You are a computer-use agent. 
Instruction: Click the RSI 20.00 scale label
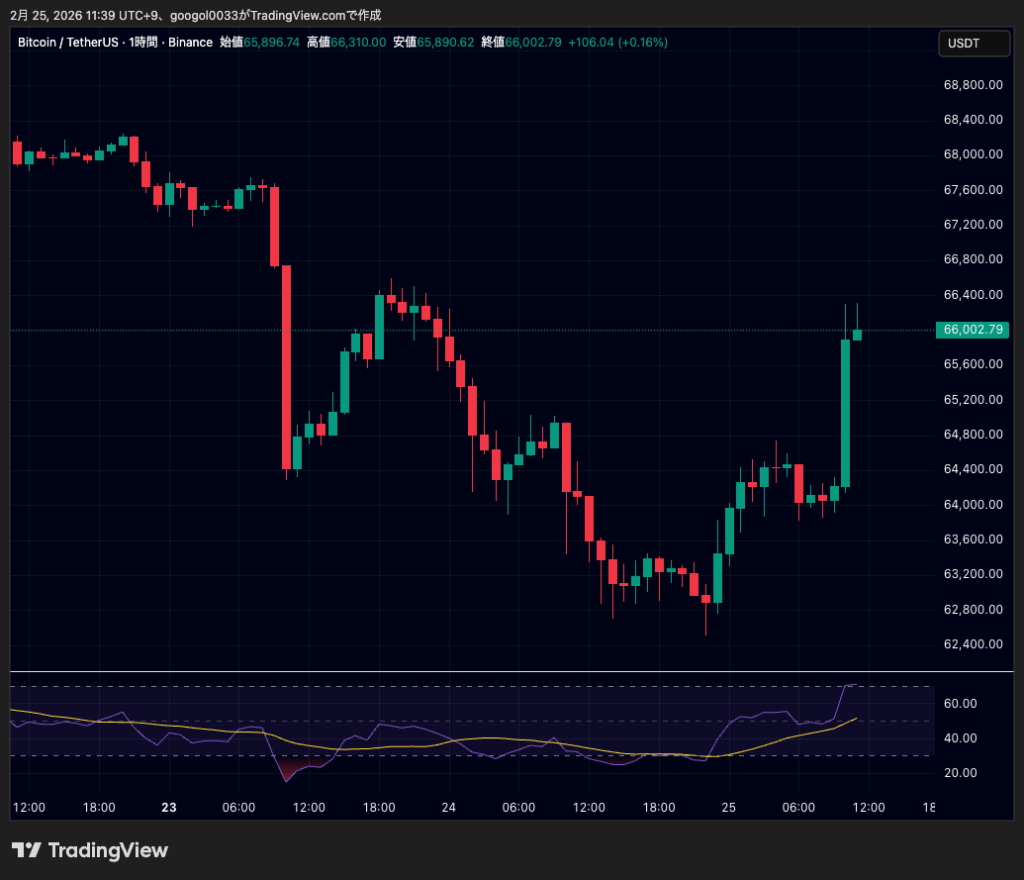(x=961, y=773)
